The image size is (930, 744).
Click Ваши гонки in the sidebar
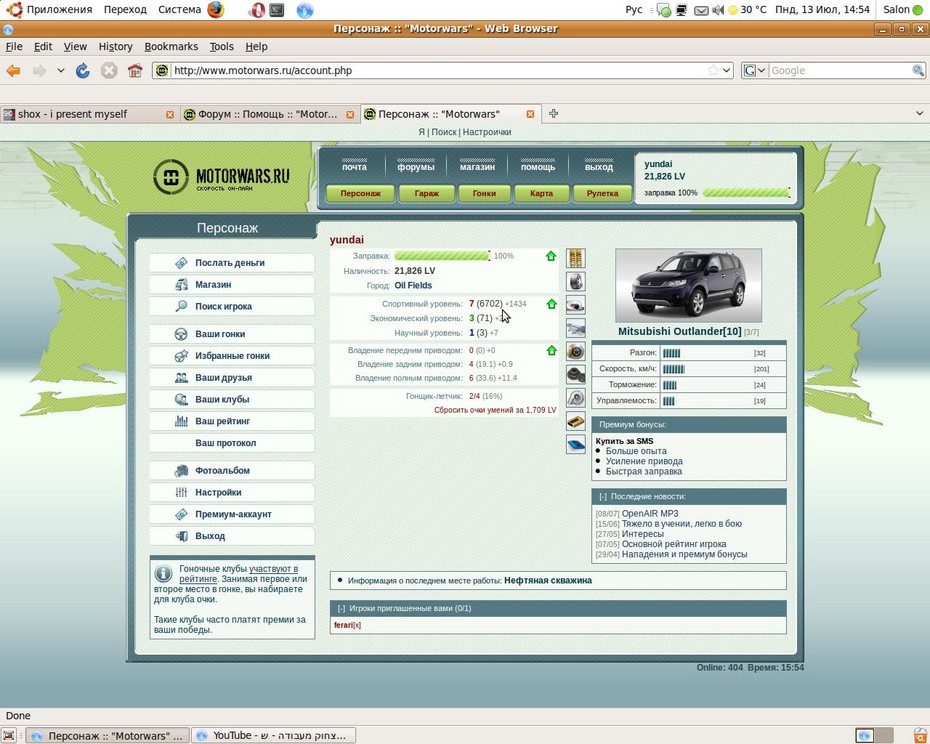[x=232, y=334]
